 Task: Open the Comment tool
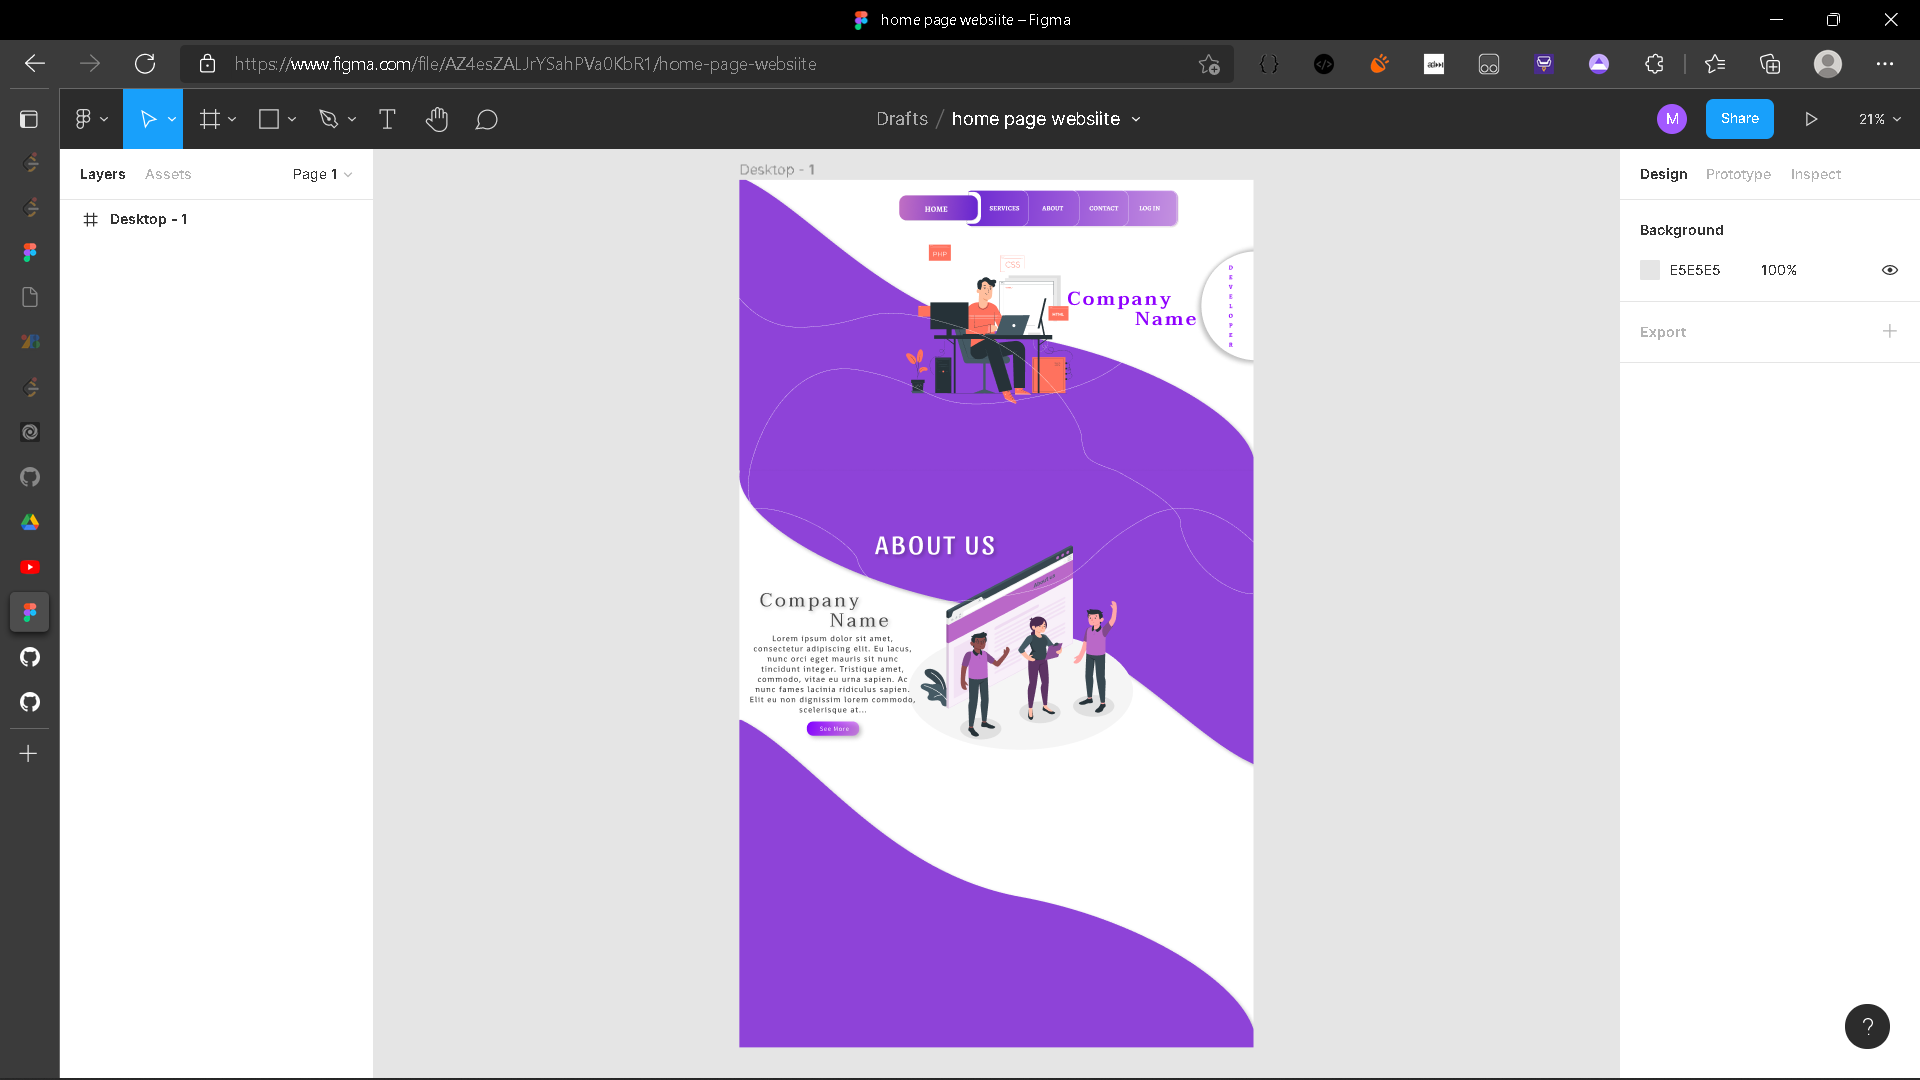(487, 119)
